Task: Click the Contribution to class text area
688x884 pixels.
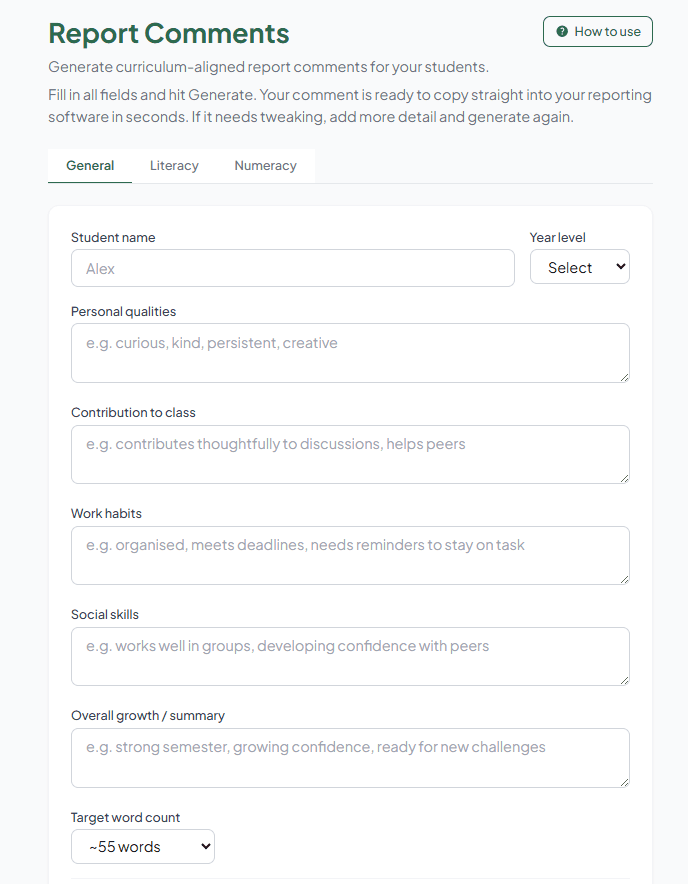Action: click(x=350, y=453)
